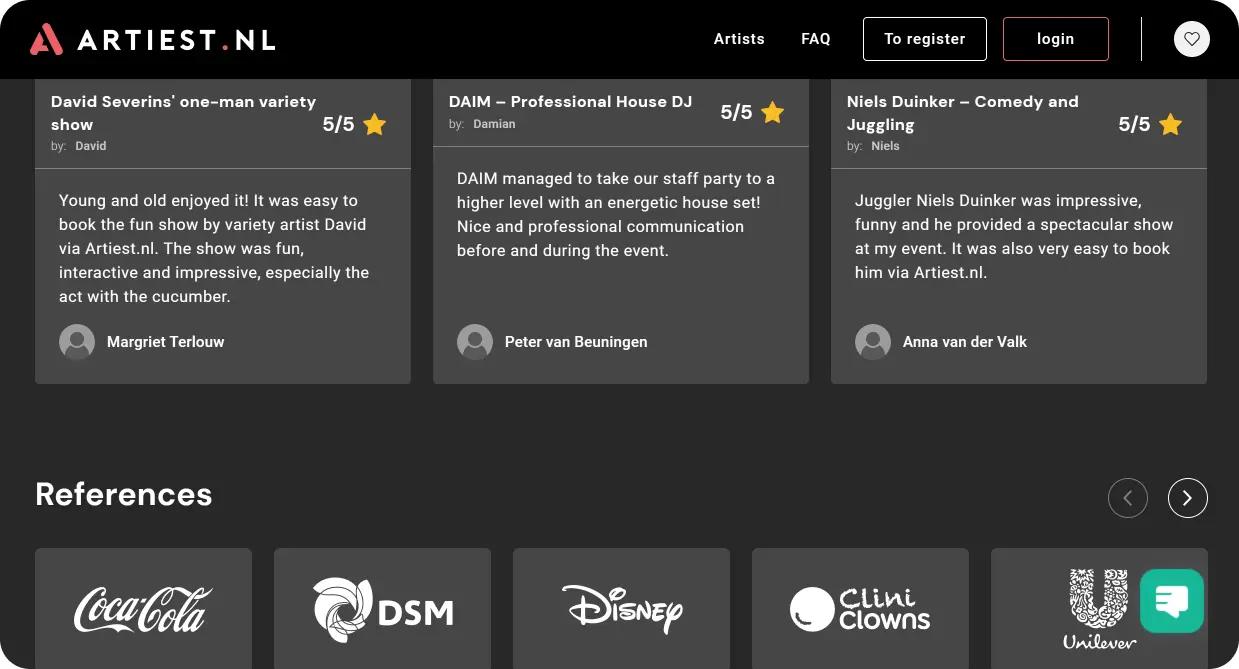Image resolution: width=1239 pixels, height=669 pixels.
Task: Click reviewer name Margriet Terlouw
Action: coord(166,342)
